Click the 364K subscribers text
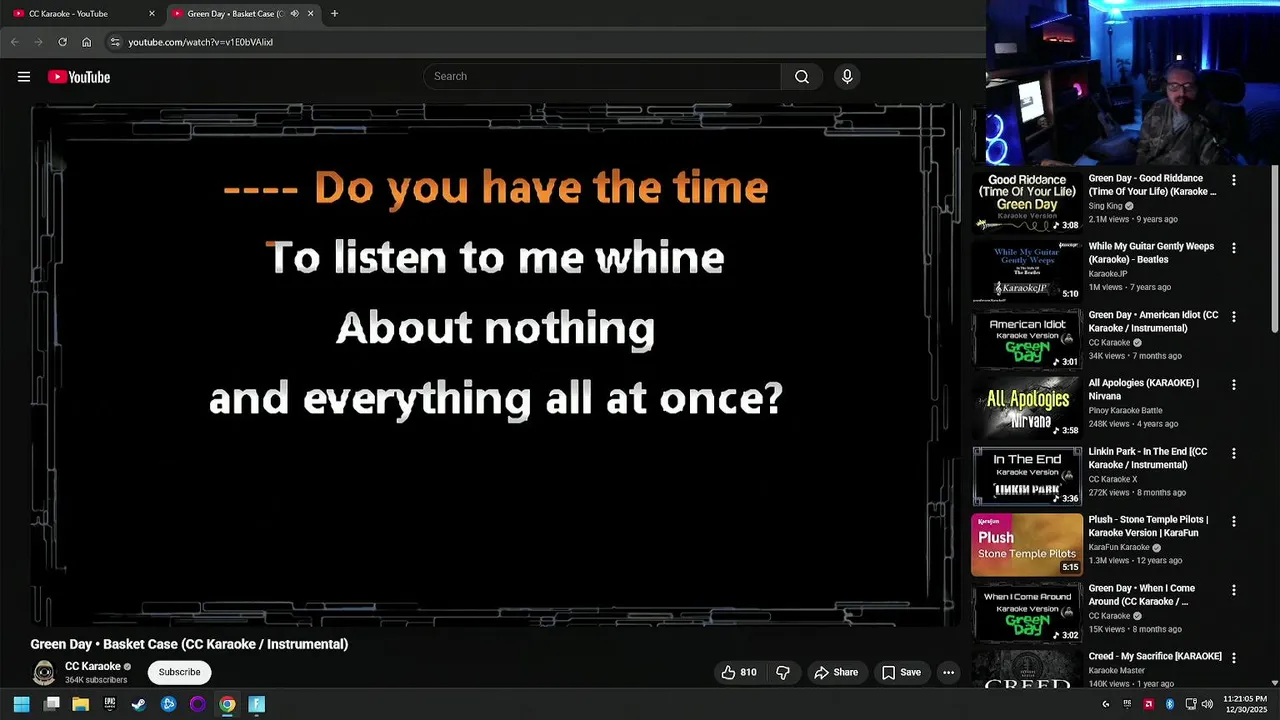The height and width of the screenshot is (720, 1280). click(96, 680)
